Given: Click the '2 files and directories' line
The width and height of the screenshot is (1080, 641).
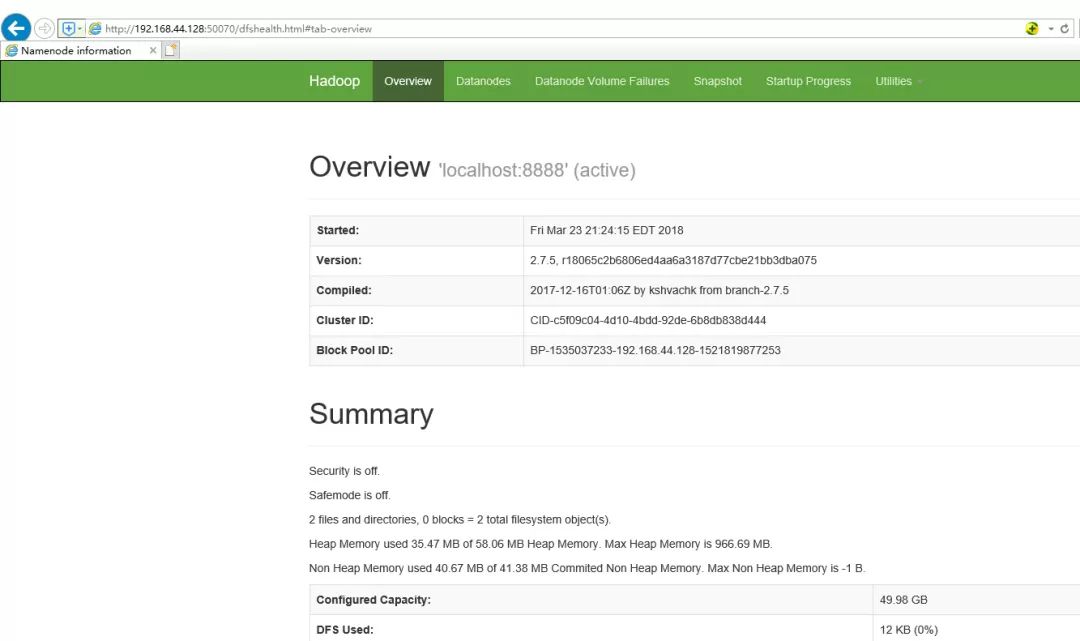Looking at the screenshot, I should click(x=459, y=520).
